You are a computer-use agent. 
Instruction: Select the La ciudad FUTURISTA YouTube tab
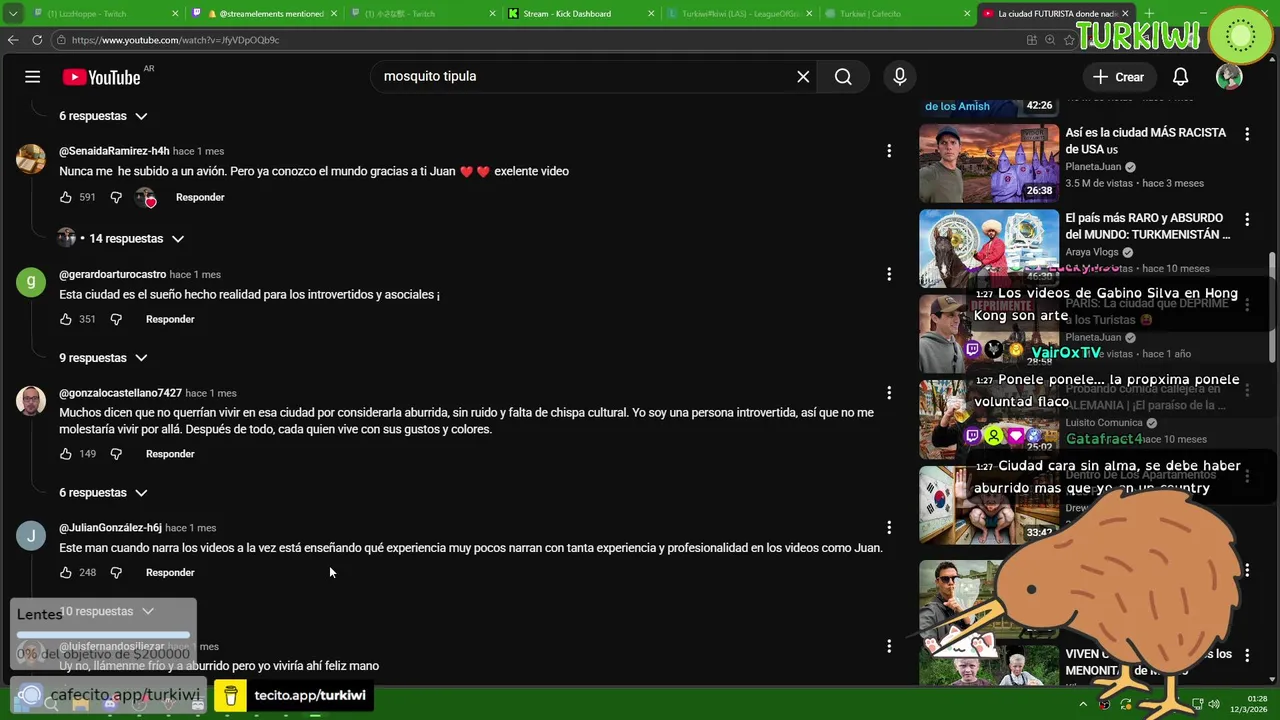1056,14
